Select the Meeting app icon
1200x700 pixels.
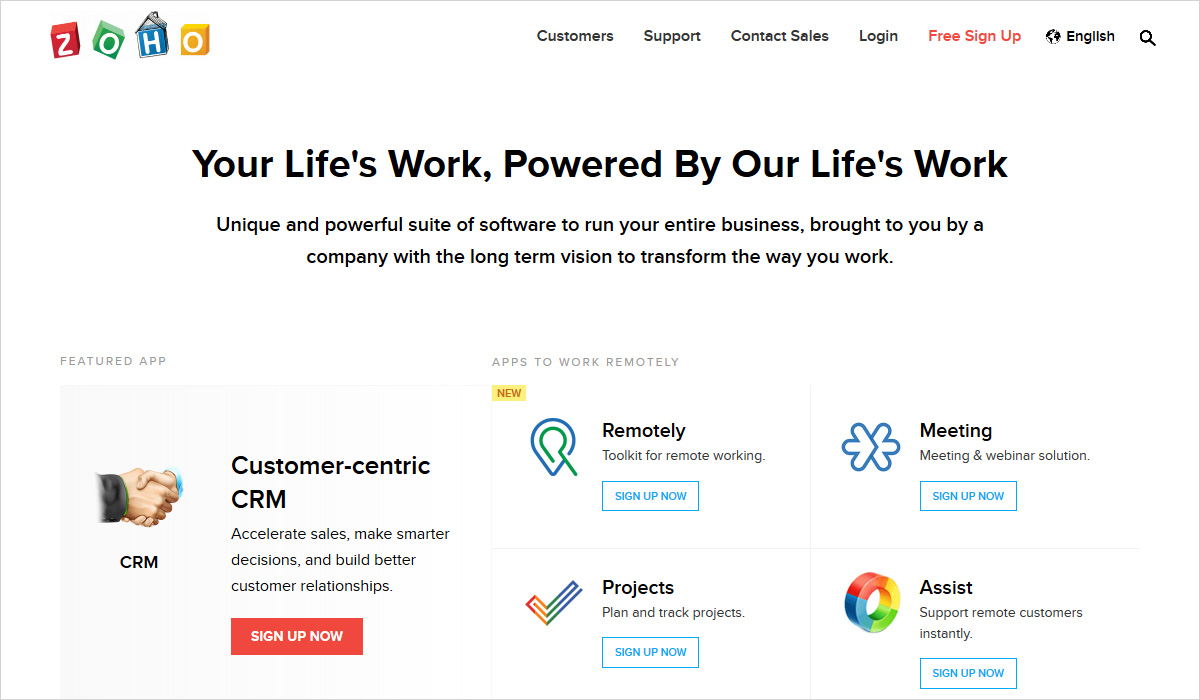click(x=871, y=447)
